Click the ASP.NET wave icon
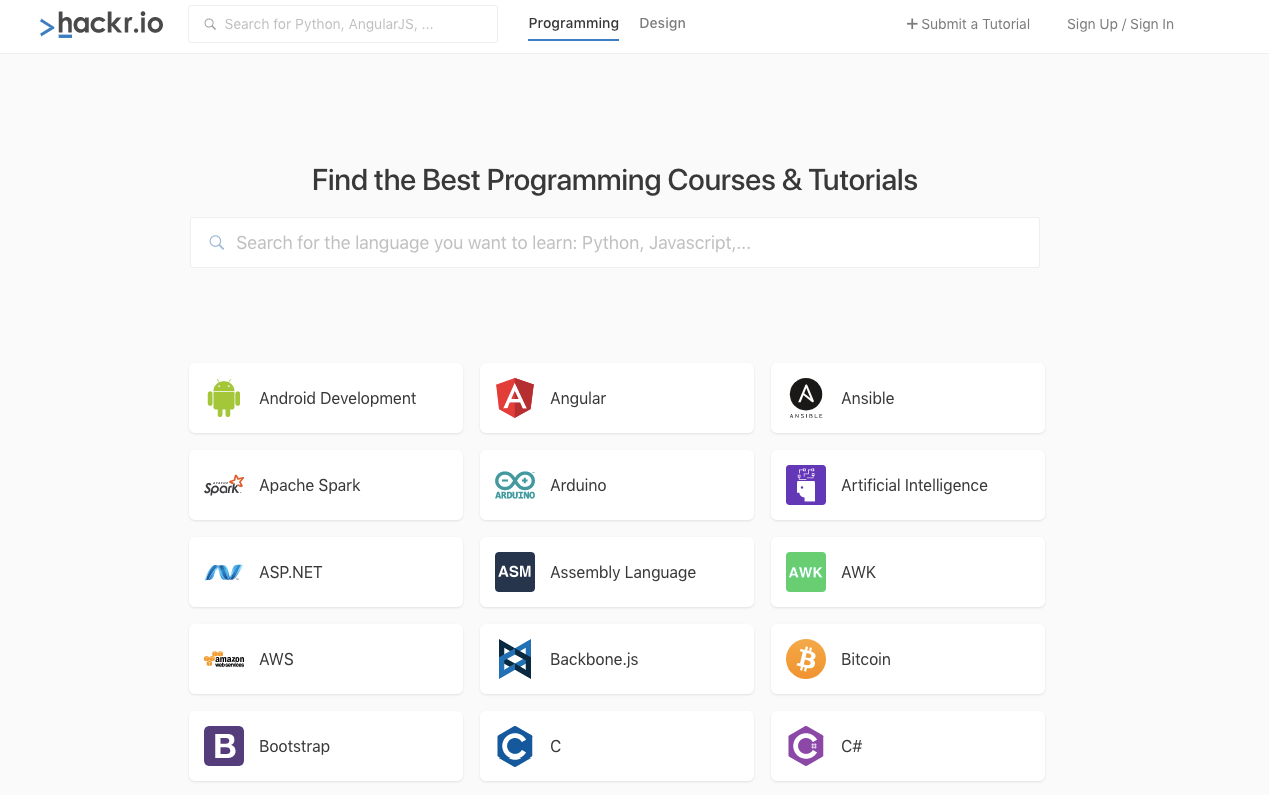Viewport: 1269px width, 795px height. coord(224,572)
